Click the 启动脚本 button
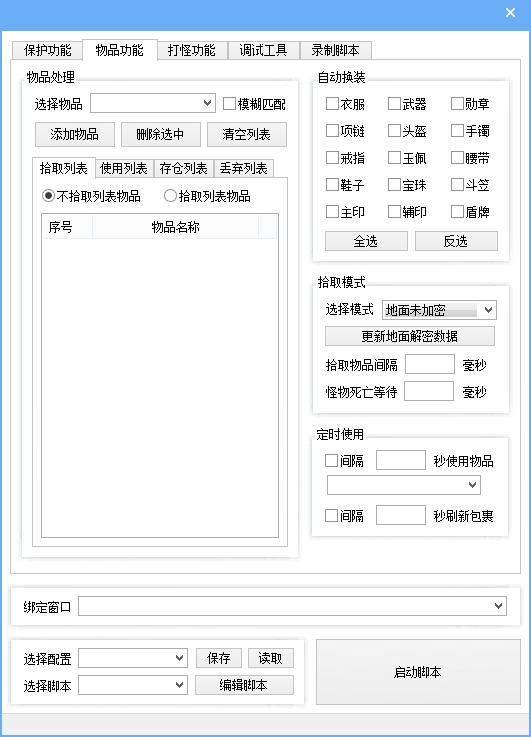The image size is (531, 737). coord(418,672)
